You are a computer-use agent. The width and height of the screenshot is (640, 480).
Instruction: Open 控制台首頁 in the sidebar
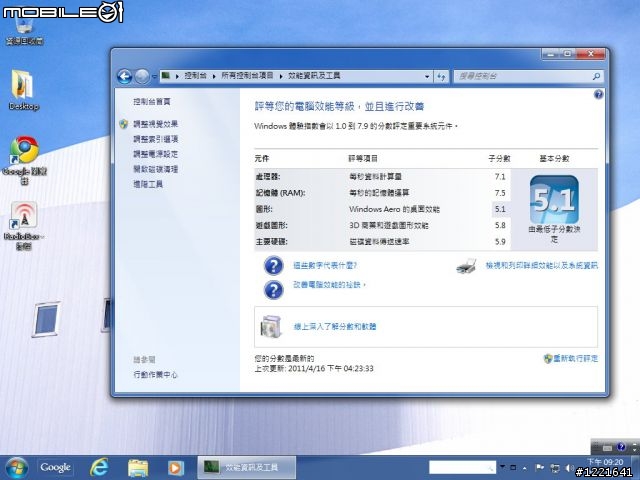tap(152, 102)
